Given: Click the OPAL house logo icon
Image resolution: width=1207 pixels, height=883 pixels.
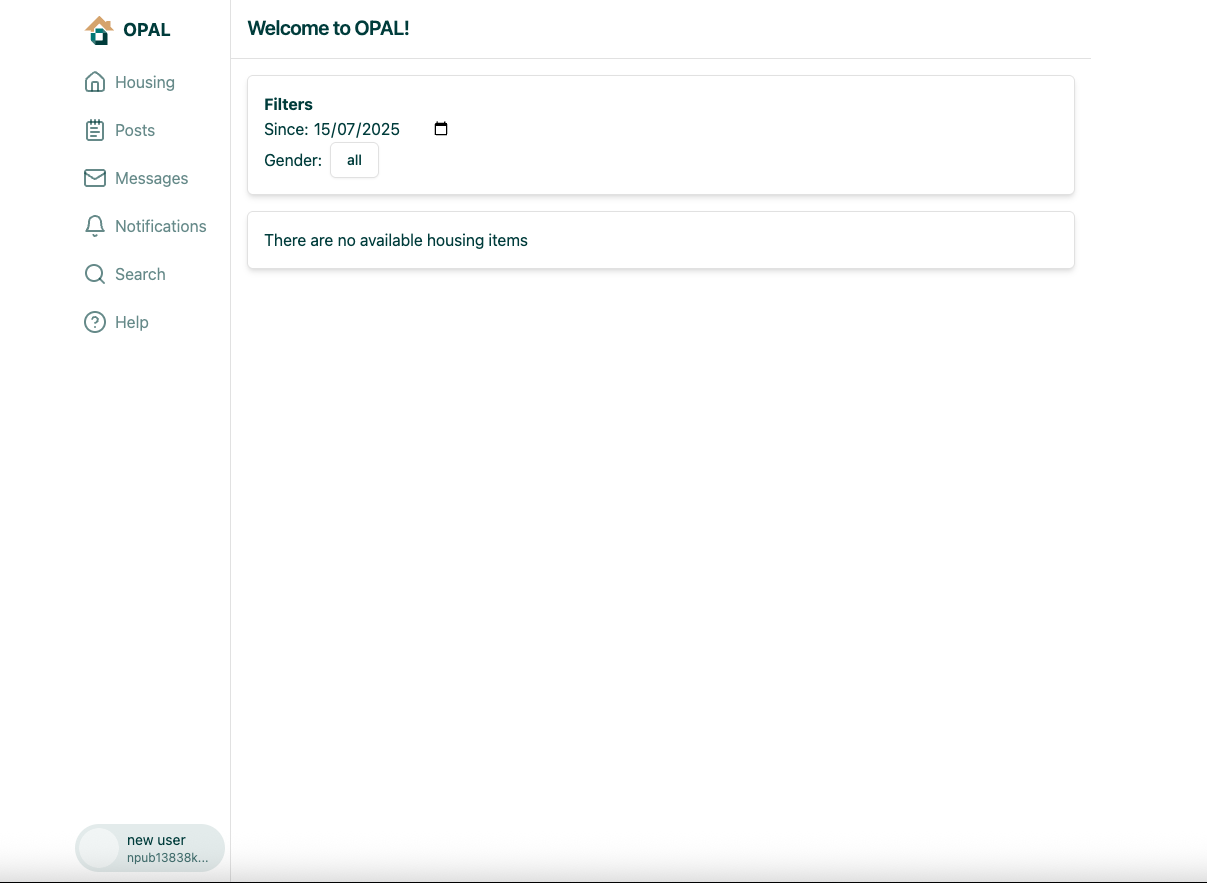Looking at the screenshot, I should pyautogui.click(x=99, y=30).
